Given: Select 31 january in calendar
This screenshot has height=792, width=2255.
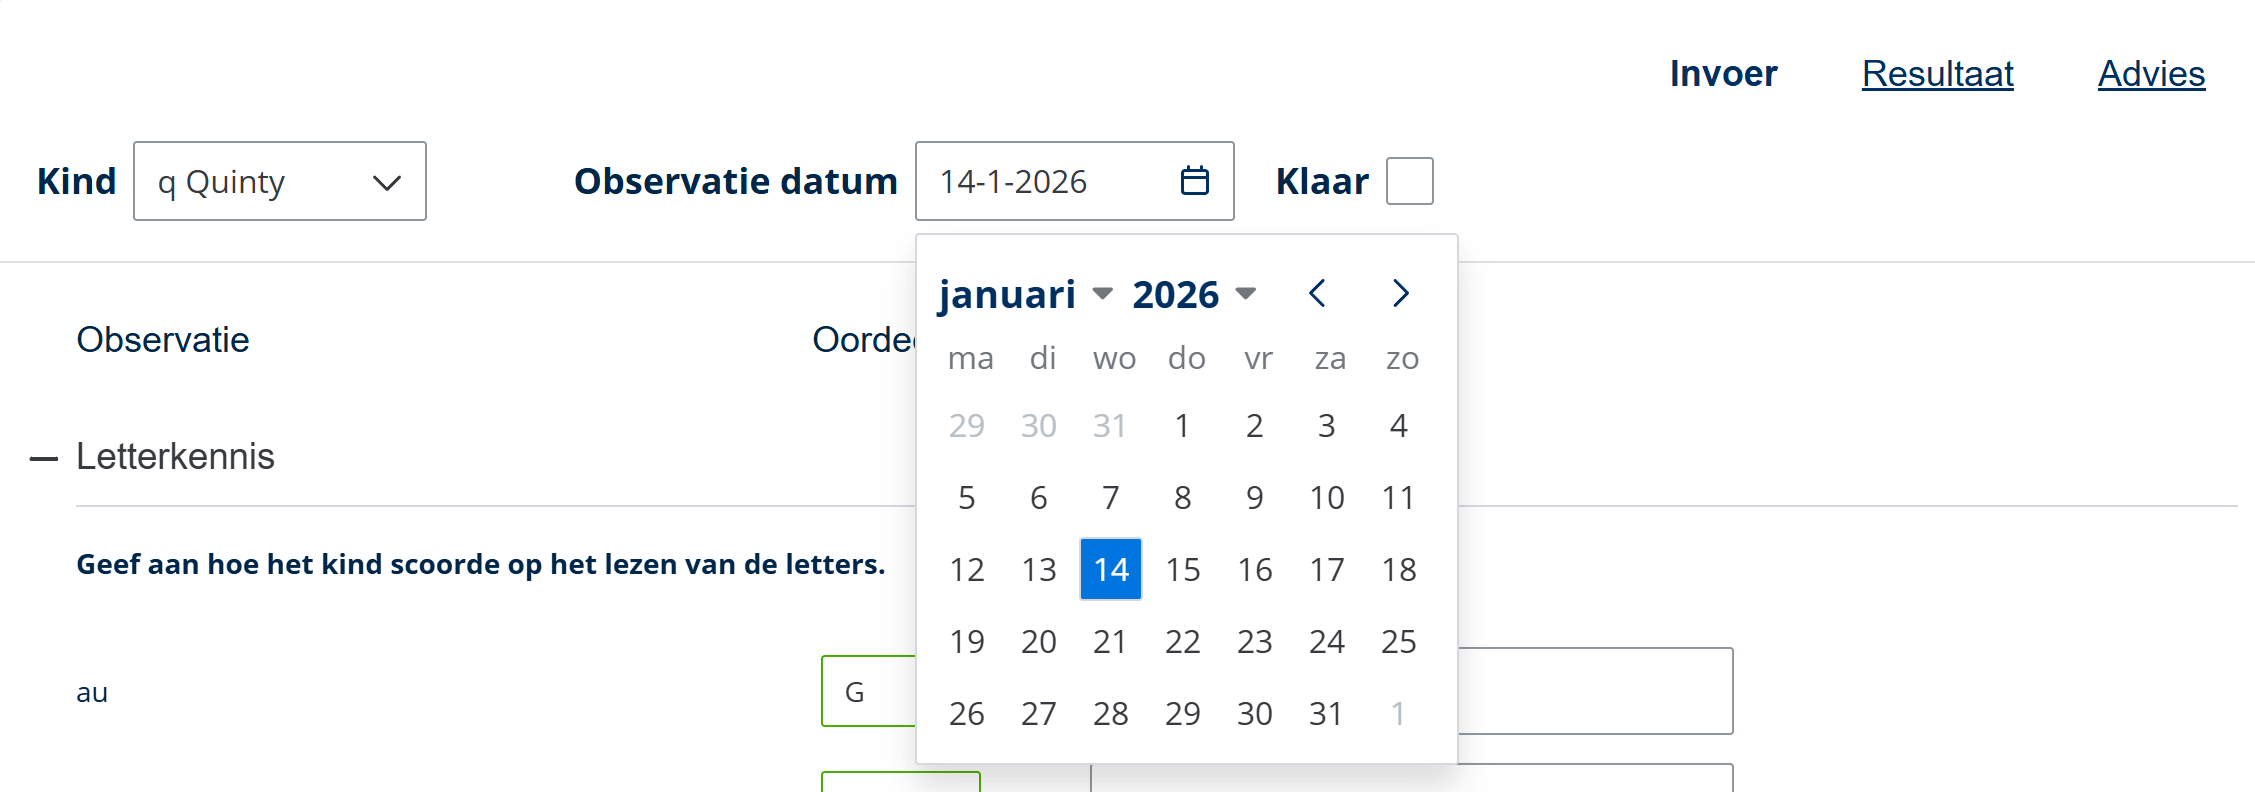Looking at the screenshot, I should tap(1326, 713).
